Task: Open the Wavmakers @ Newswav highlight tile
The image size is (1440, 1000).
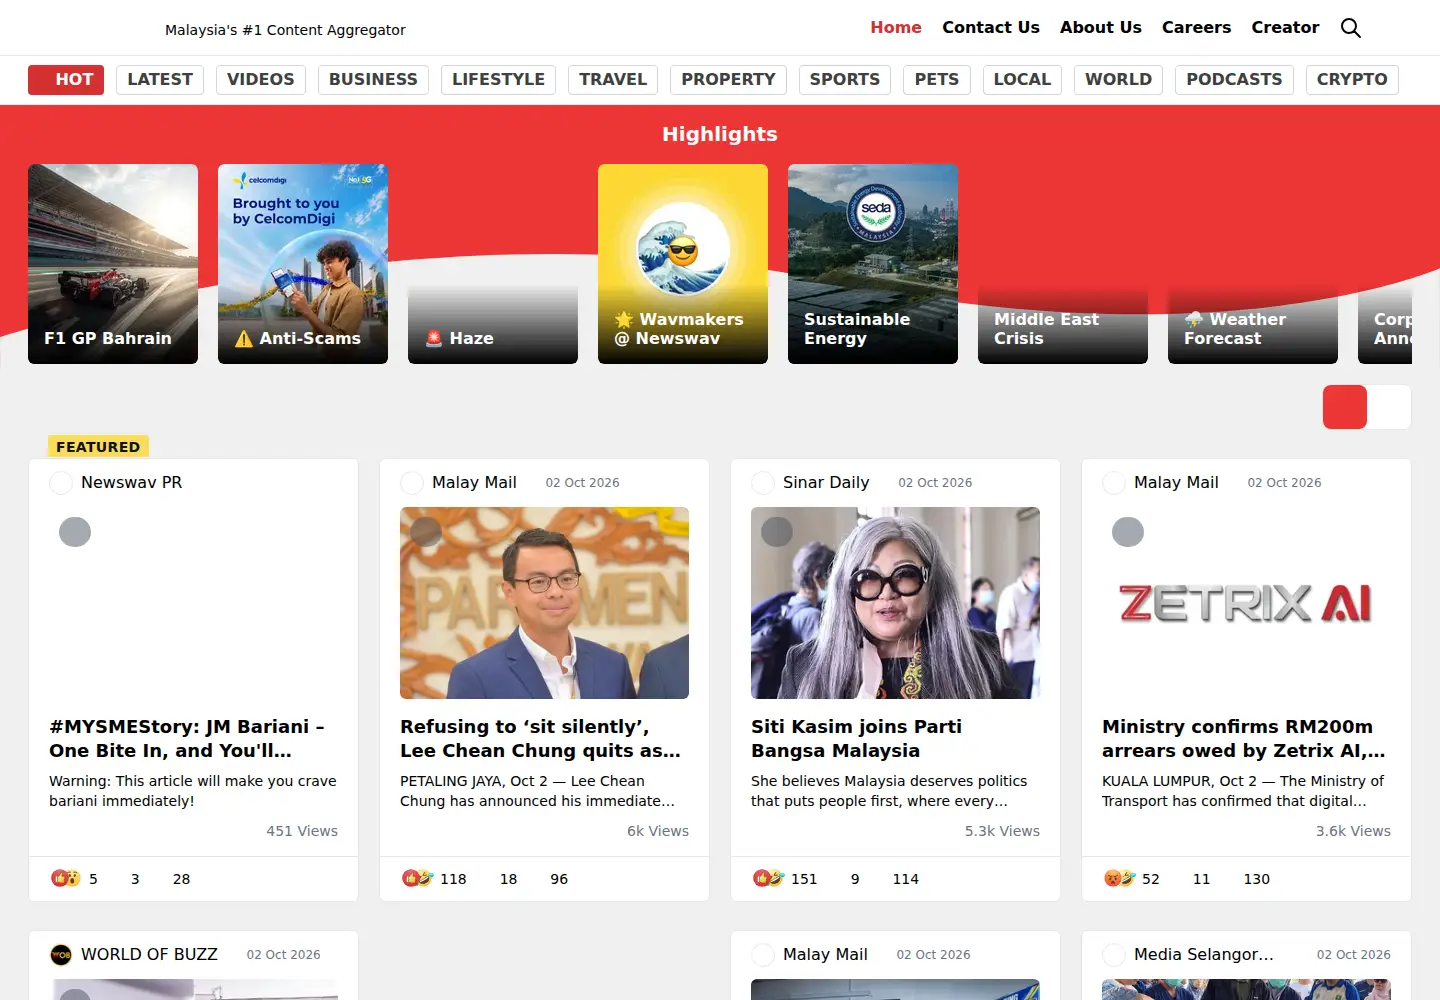Action: (683, 264)
